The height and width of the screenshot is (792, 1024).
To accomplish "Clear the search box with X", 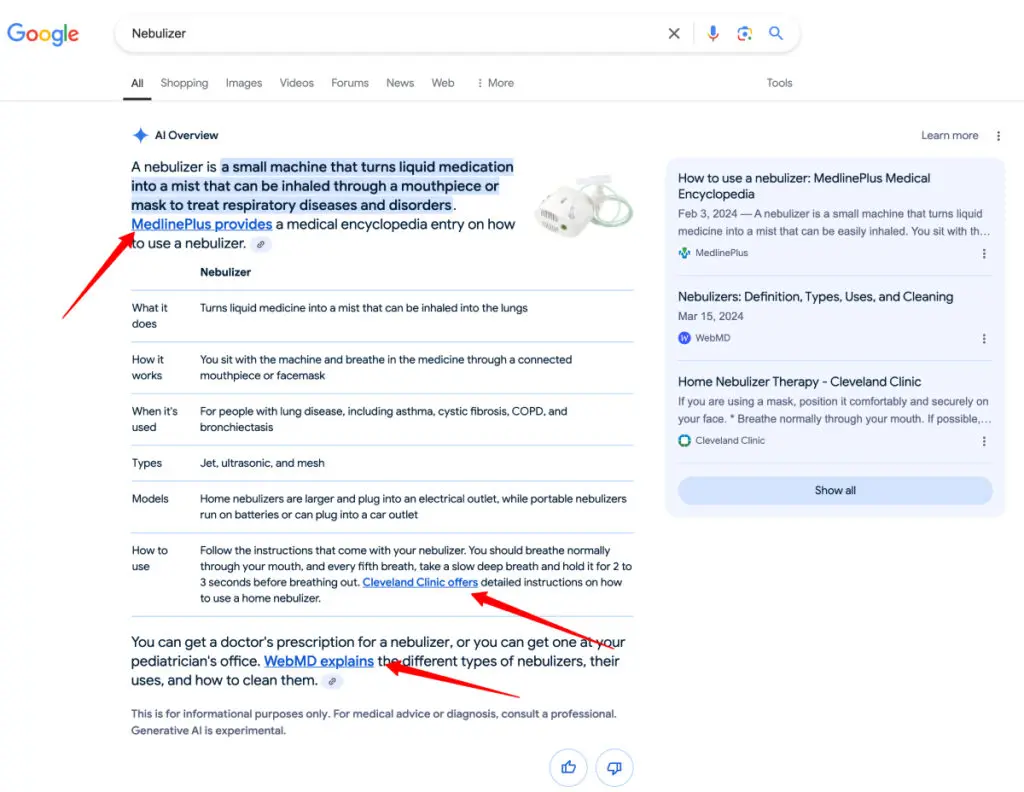I will (674, 33).
